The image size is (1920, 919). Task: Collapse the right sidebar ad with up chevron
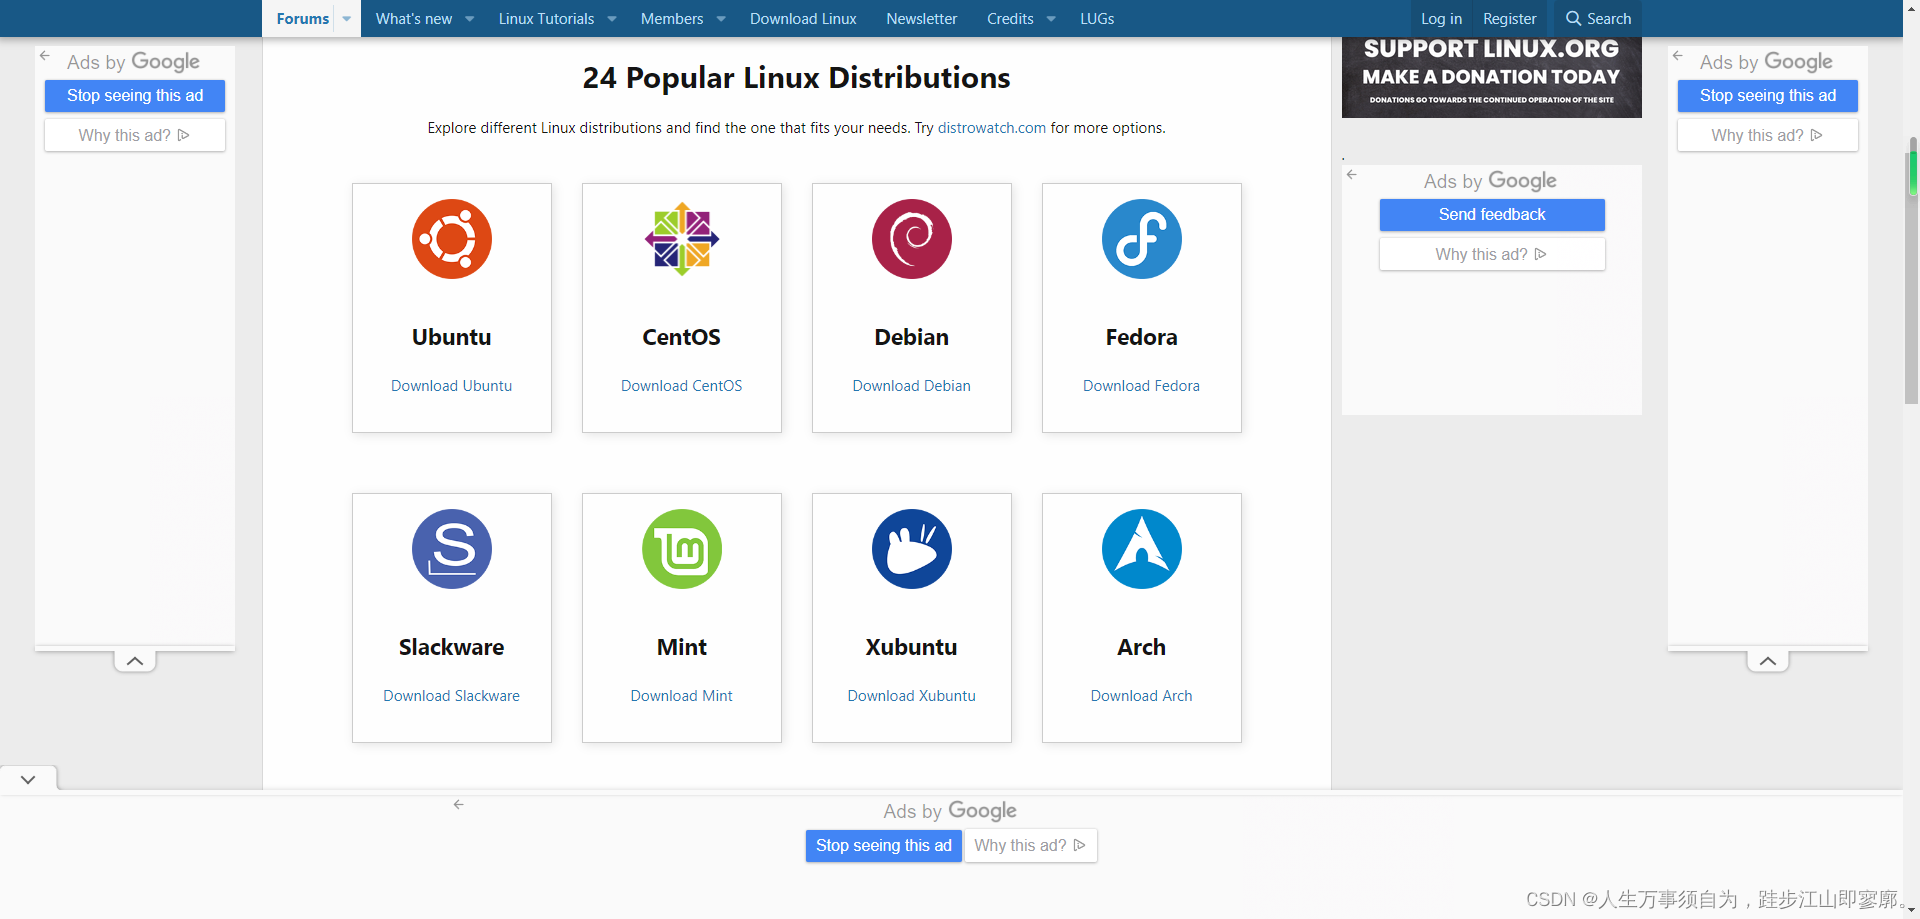pyautogui.click(x=1768, y=661)
